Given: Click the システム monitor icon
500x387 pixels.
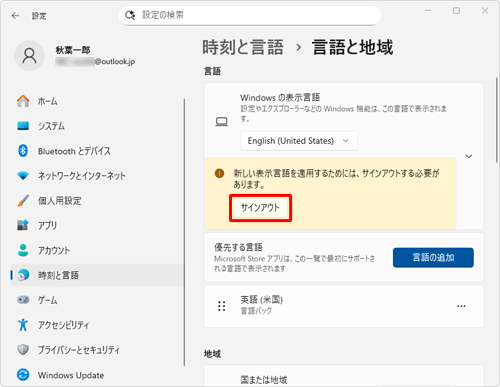Looking at the screenshot, I should (23, 126).
